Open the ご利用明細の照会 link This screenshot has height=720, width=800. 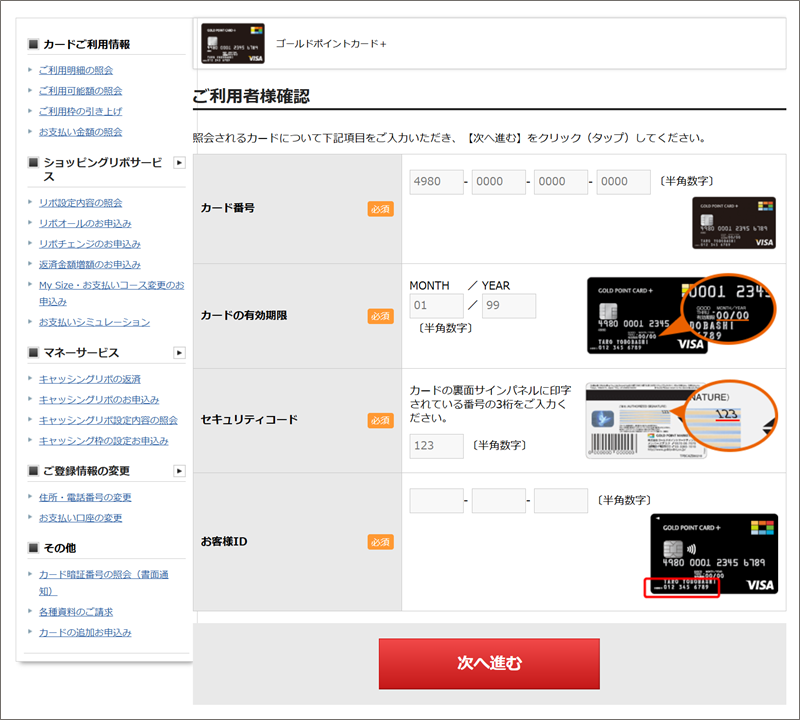(76, 70)
